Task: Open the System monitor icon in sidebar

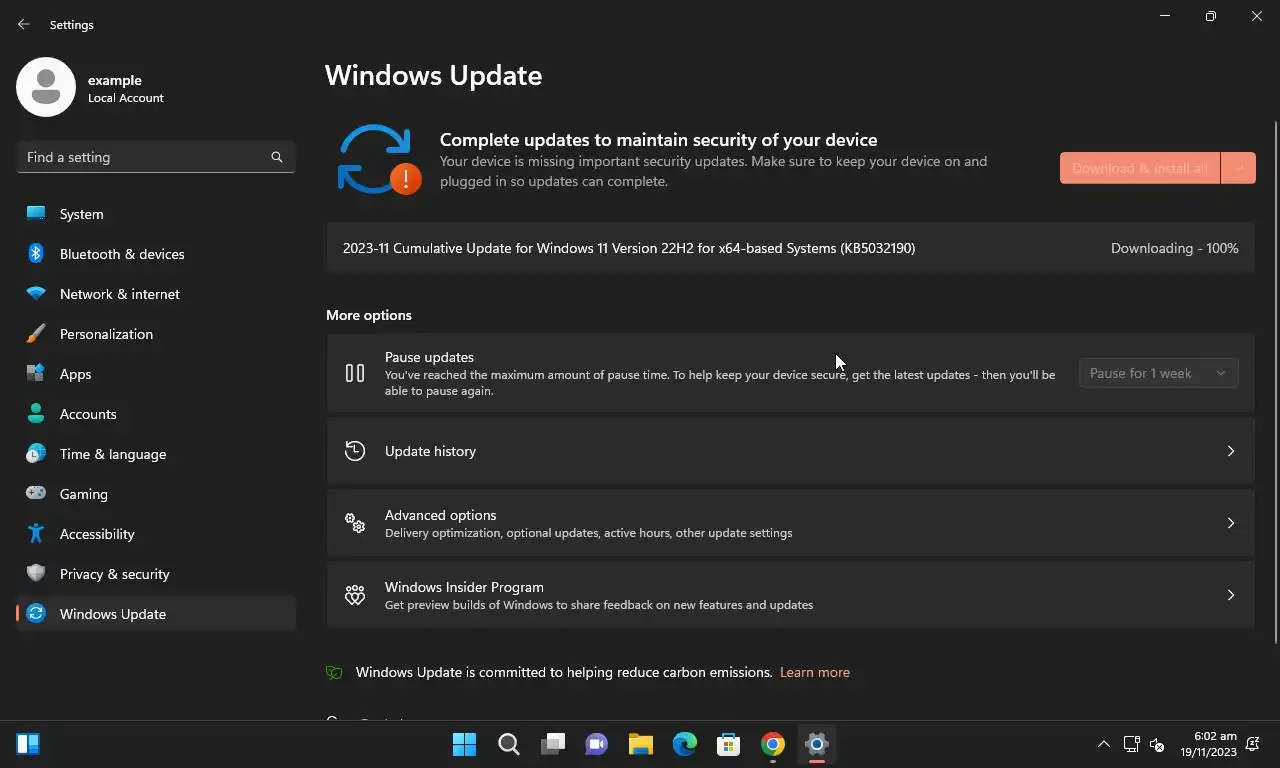Action: (x=36, y=214)
